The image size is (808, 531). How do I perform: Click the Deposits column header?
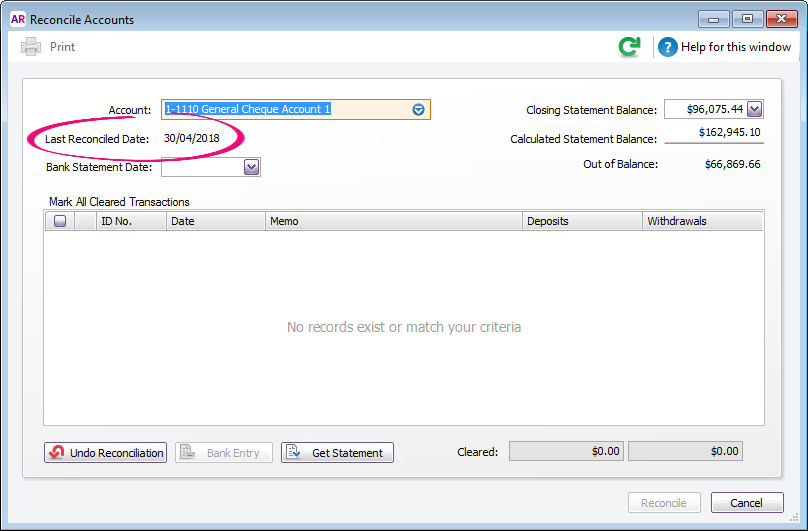click(582, 221)
